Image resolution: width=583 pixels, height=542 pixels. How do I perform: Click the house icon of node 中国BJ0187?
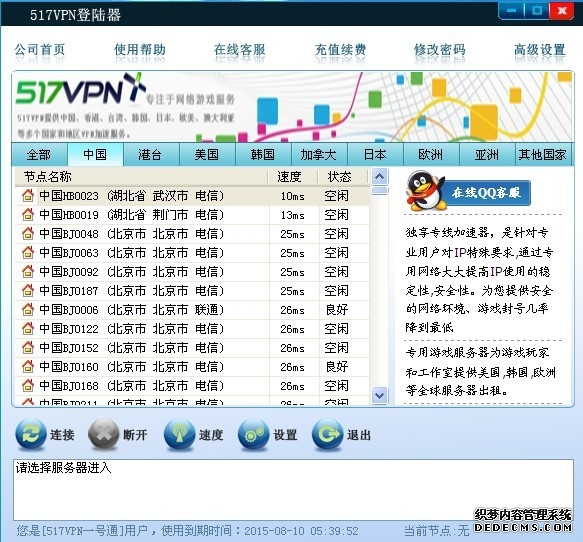pos(28,290)
